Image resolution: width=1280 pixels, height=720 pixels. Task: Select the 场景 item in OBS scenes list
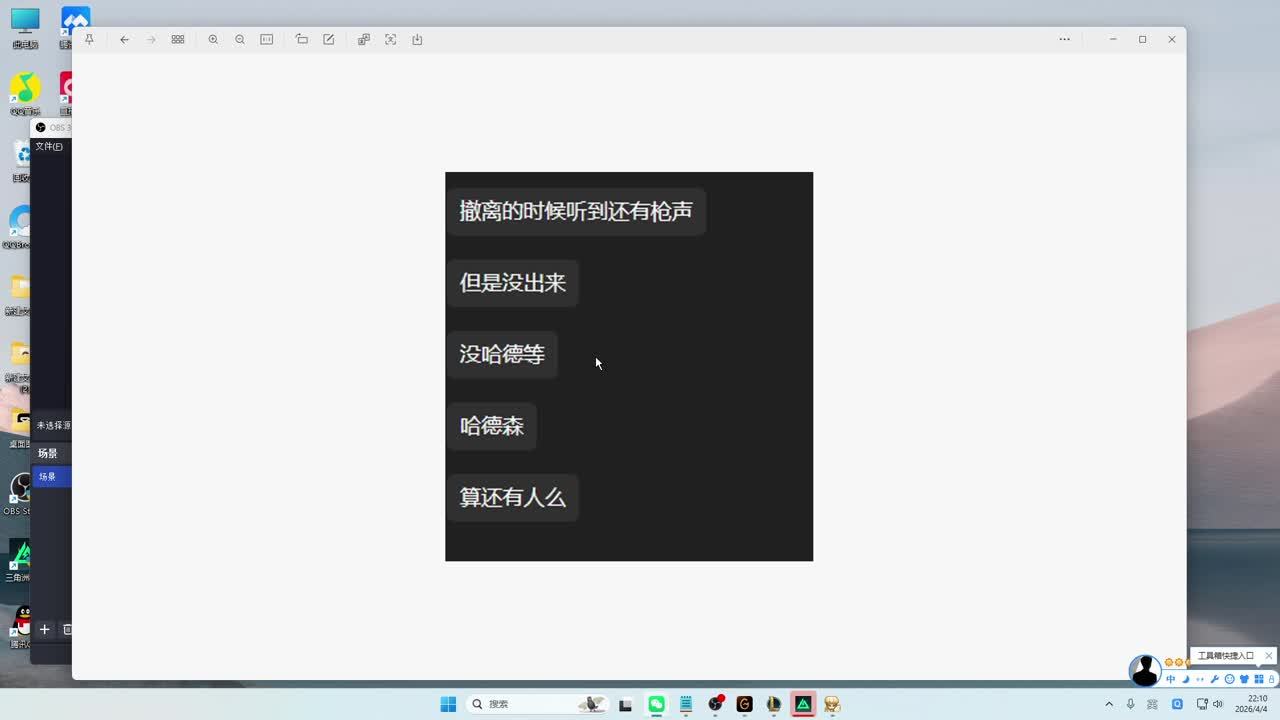pos(48,477)
